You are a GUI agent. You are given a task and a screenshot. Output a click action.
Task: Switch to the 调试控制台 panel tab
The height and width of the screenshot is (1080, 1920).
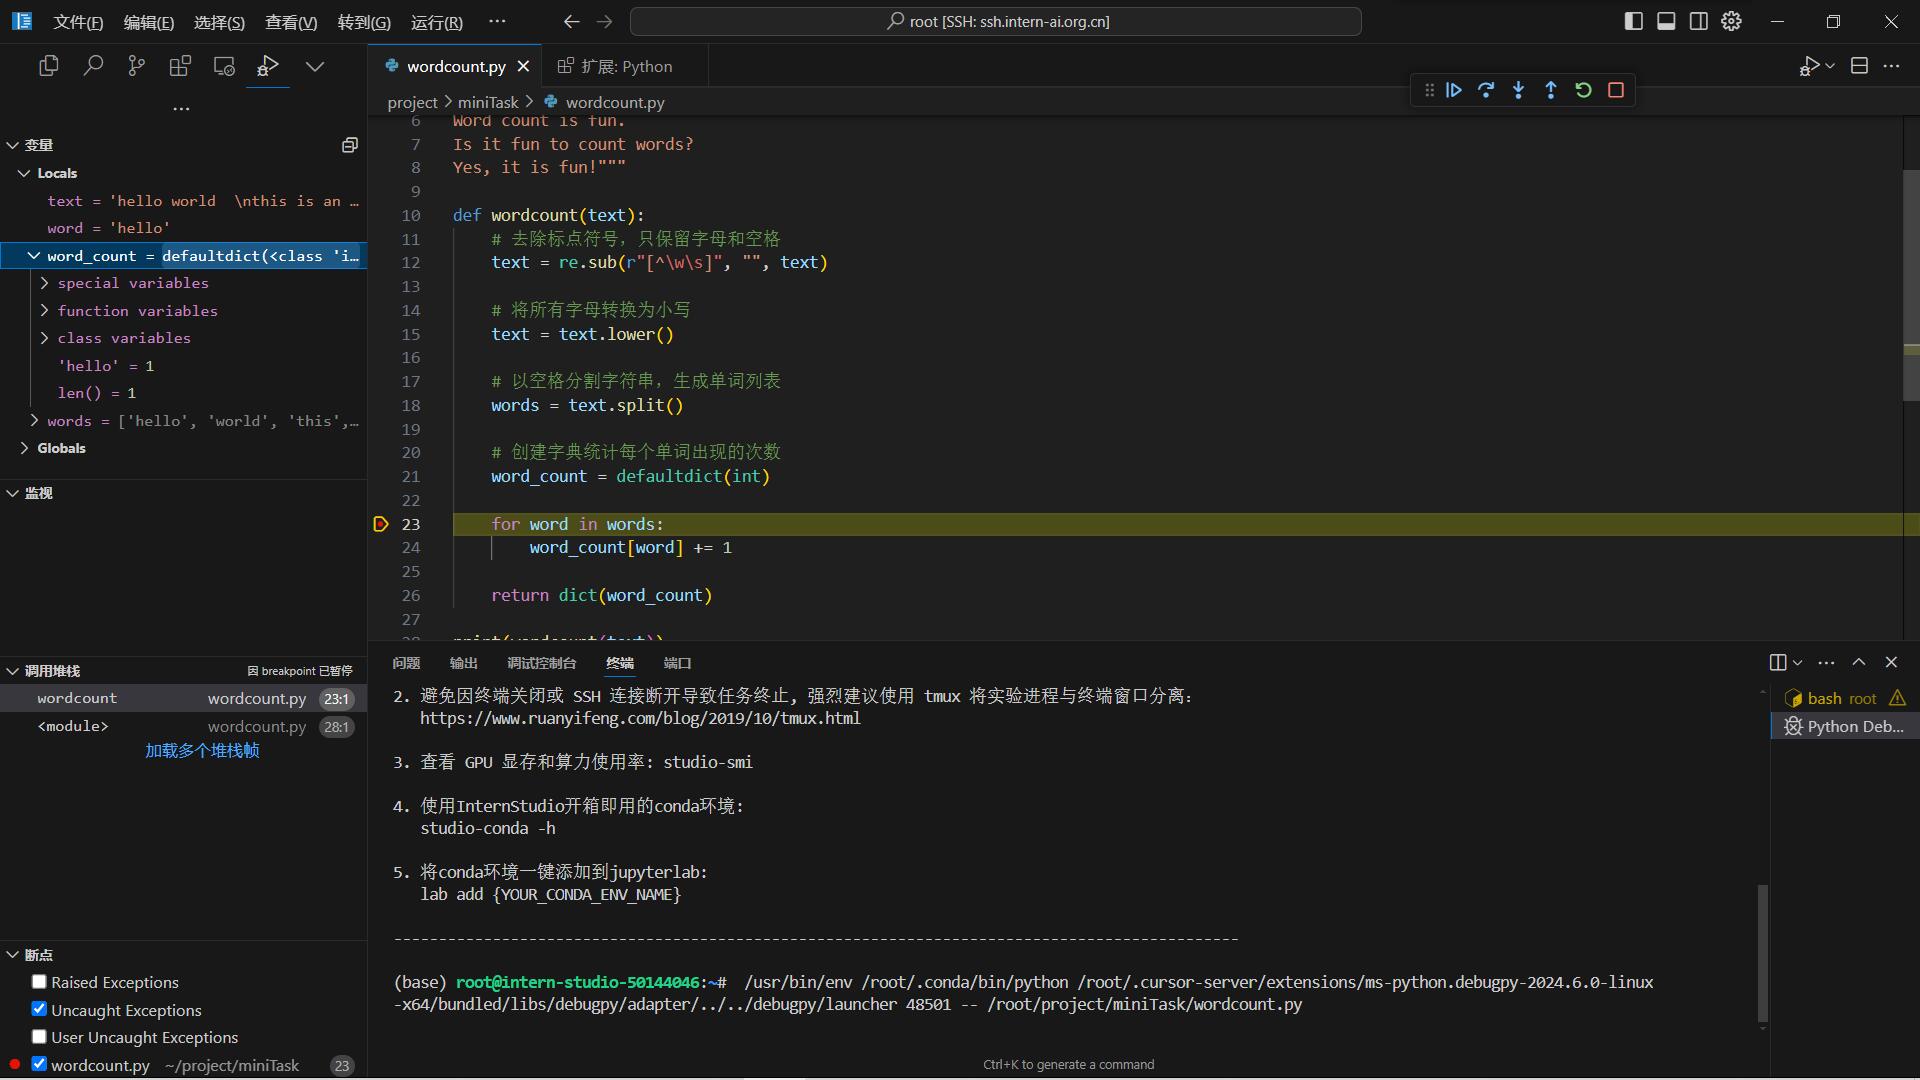pos(541,663)
